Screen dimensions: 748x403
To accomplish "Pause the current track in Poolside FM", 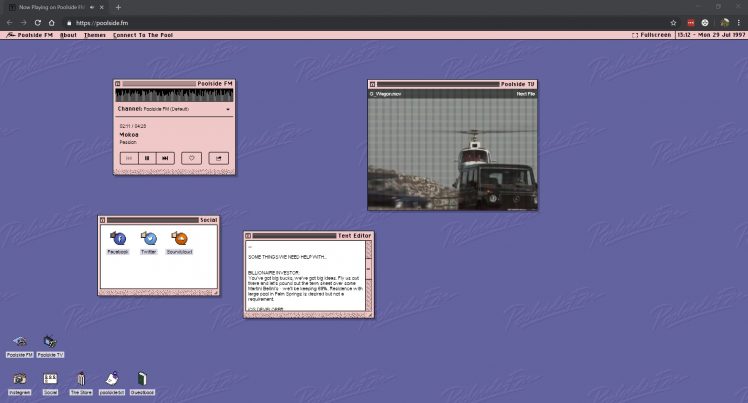I will [147, 158].
